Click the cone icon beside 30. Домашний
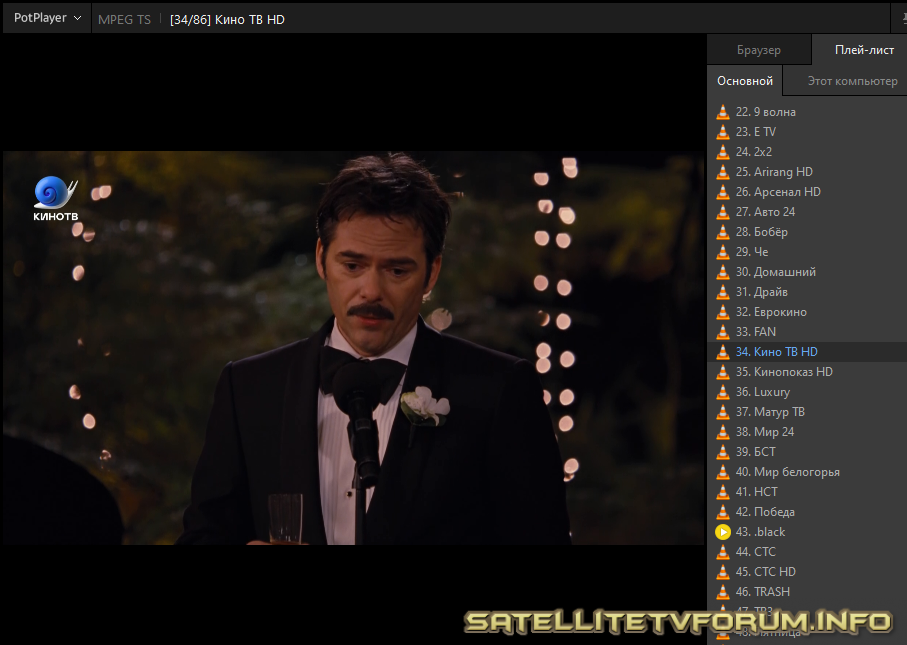Viewport: 907px width, 645px height. point(723,272)
